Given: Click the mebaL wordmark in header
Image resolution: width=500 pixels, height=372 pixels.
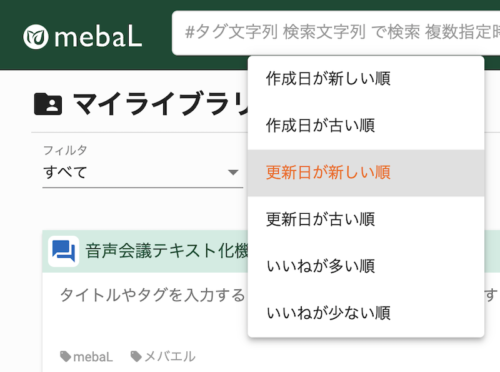Looking at the screenshot, I should click(x=98, y=37).
